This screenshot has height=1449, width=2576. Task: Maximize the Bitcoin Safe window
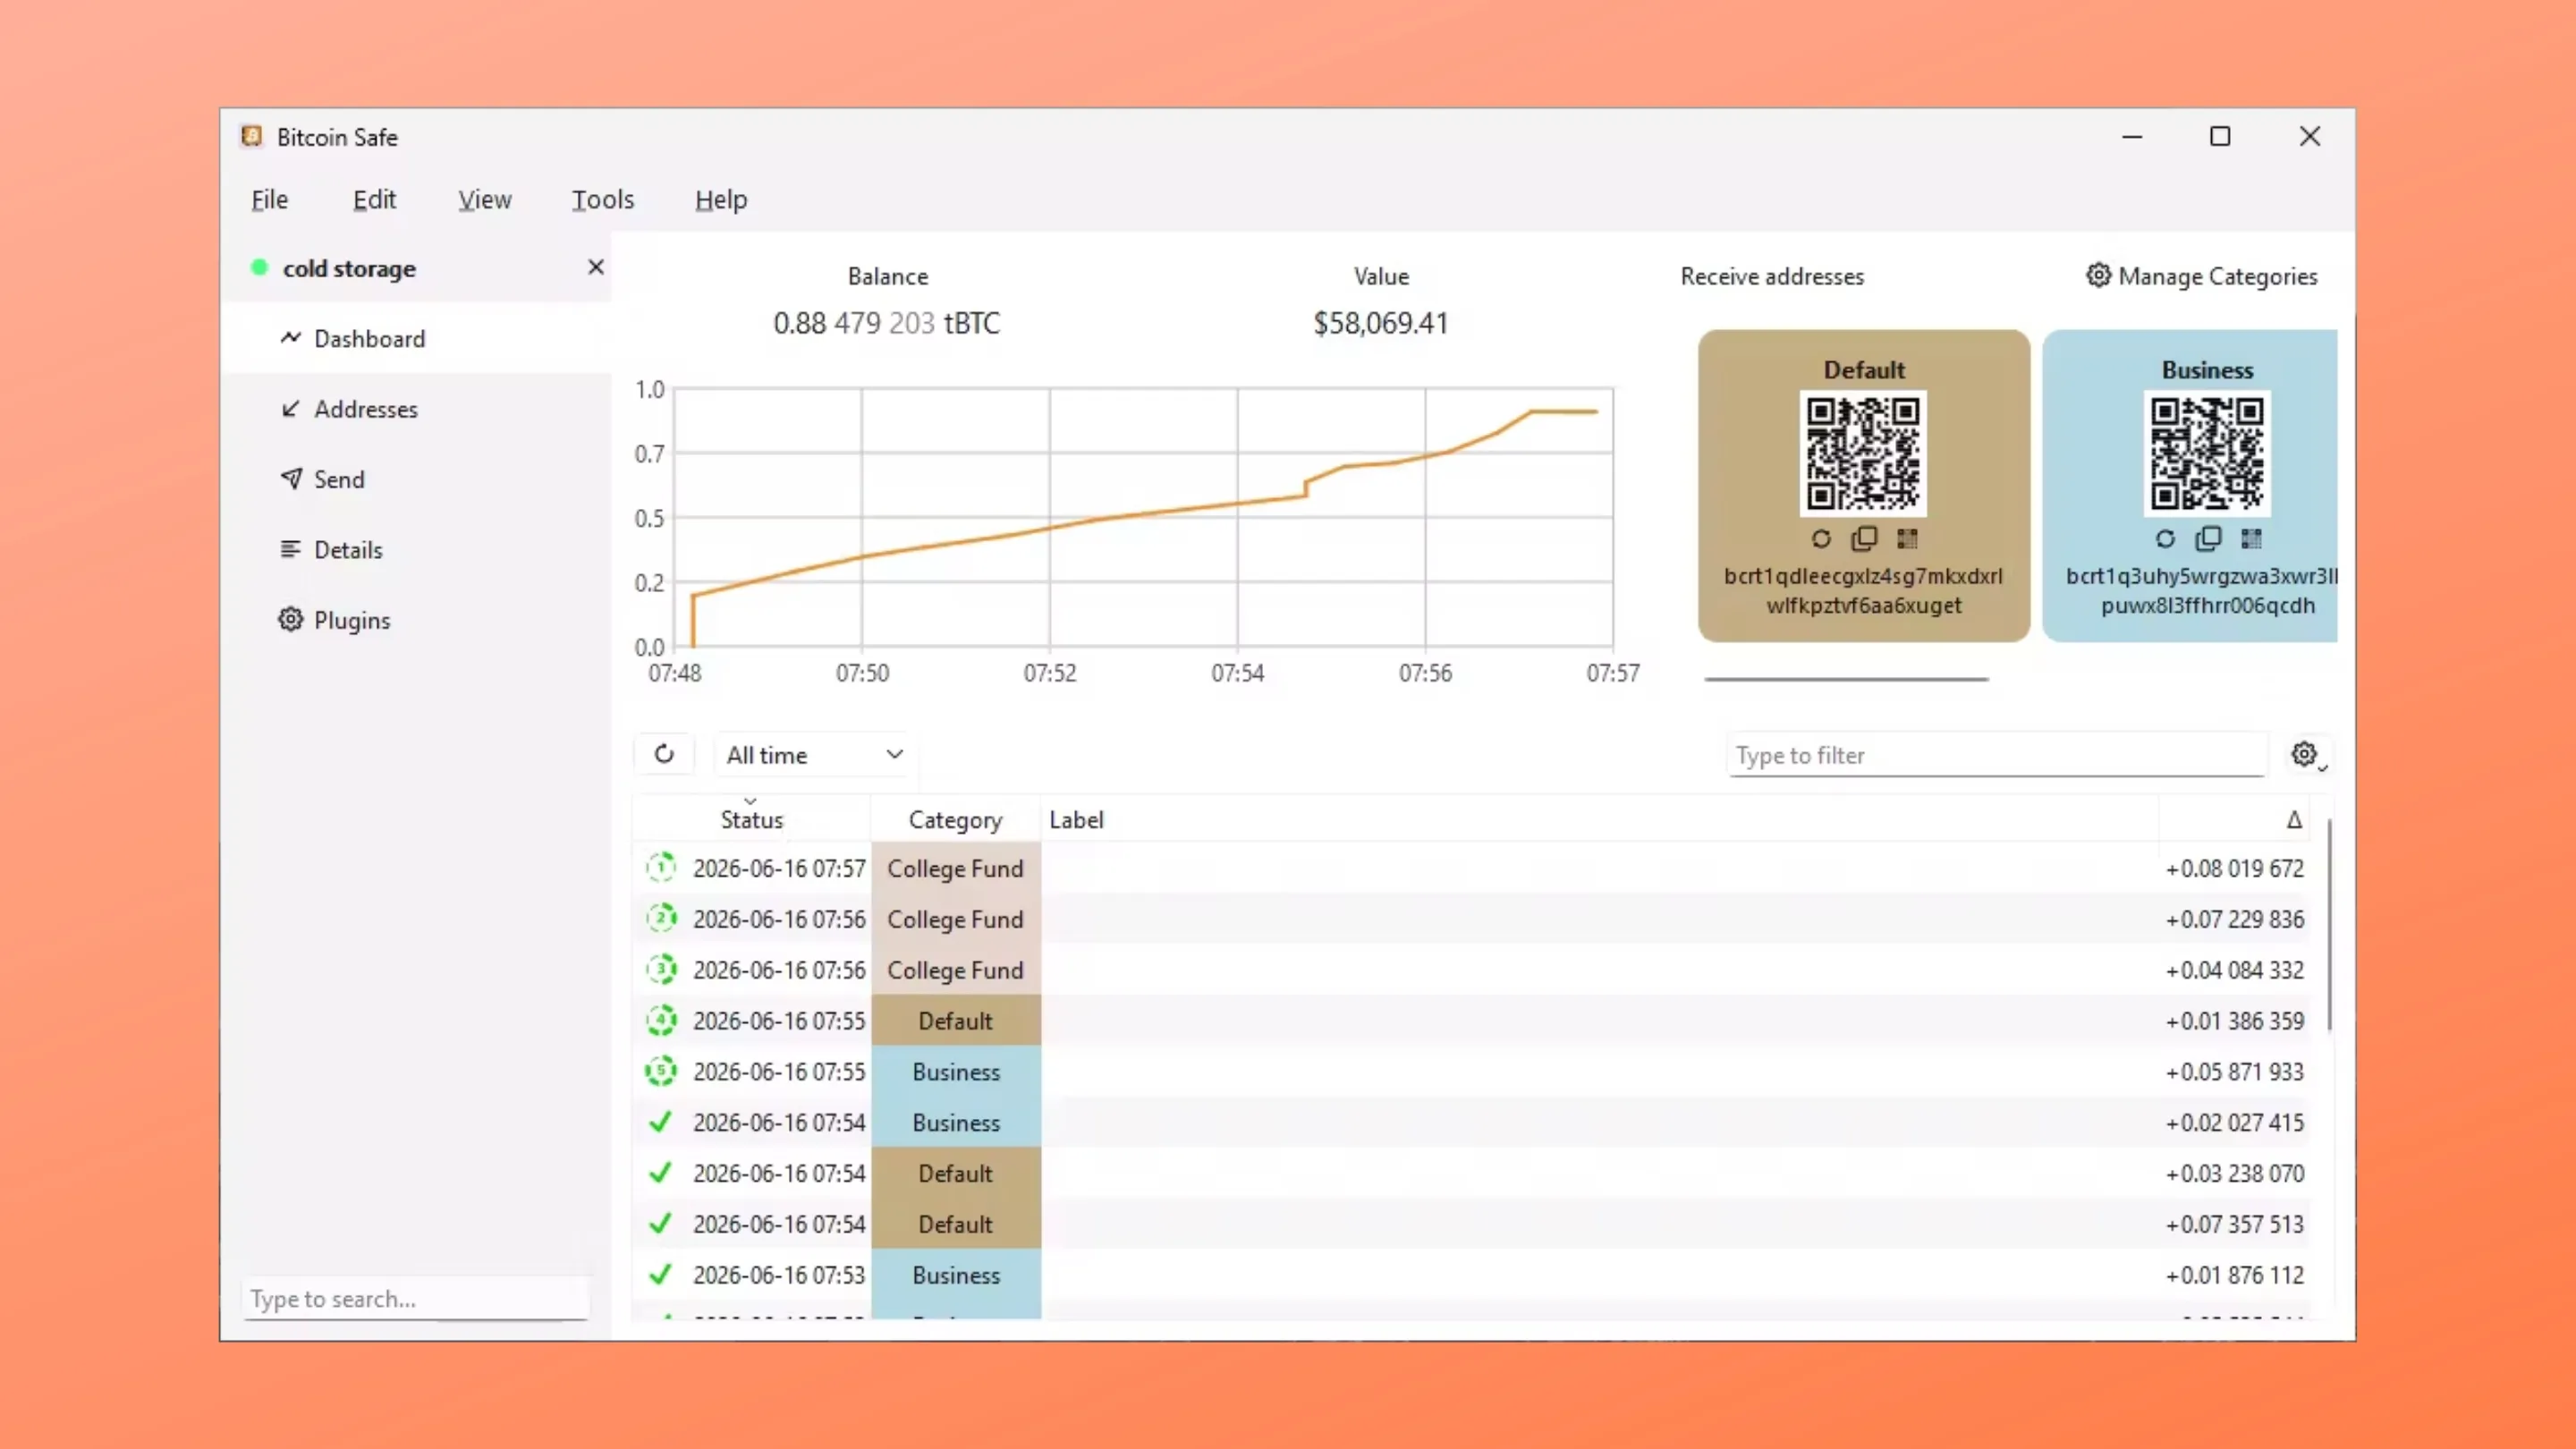point(2220,136)
